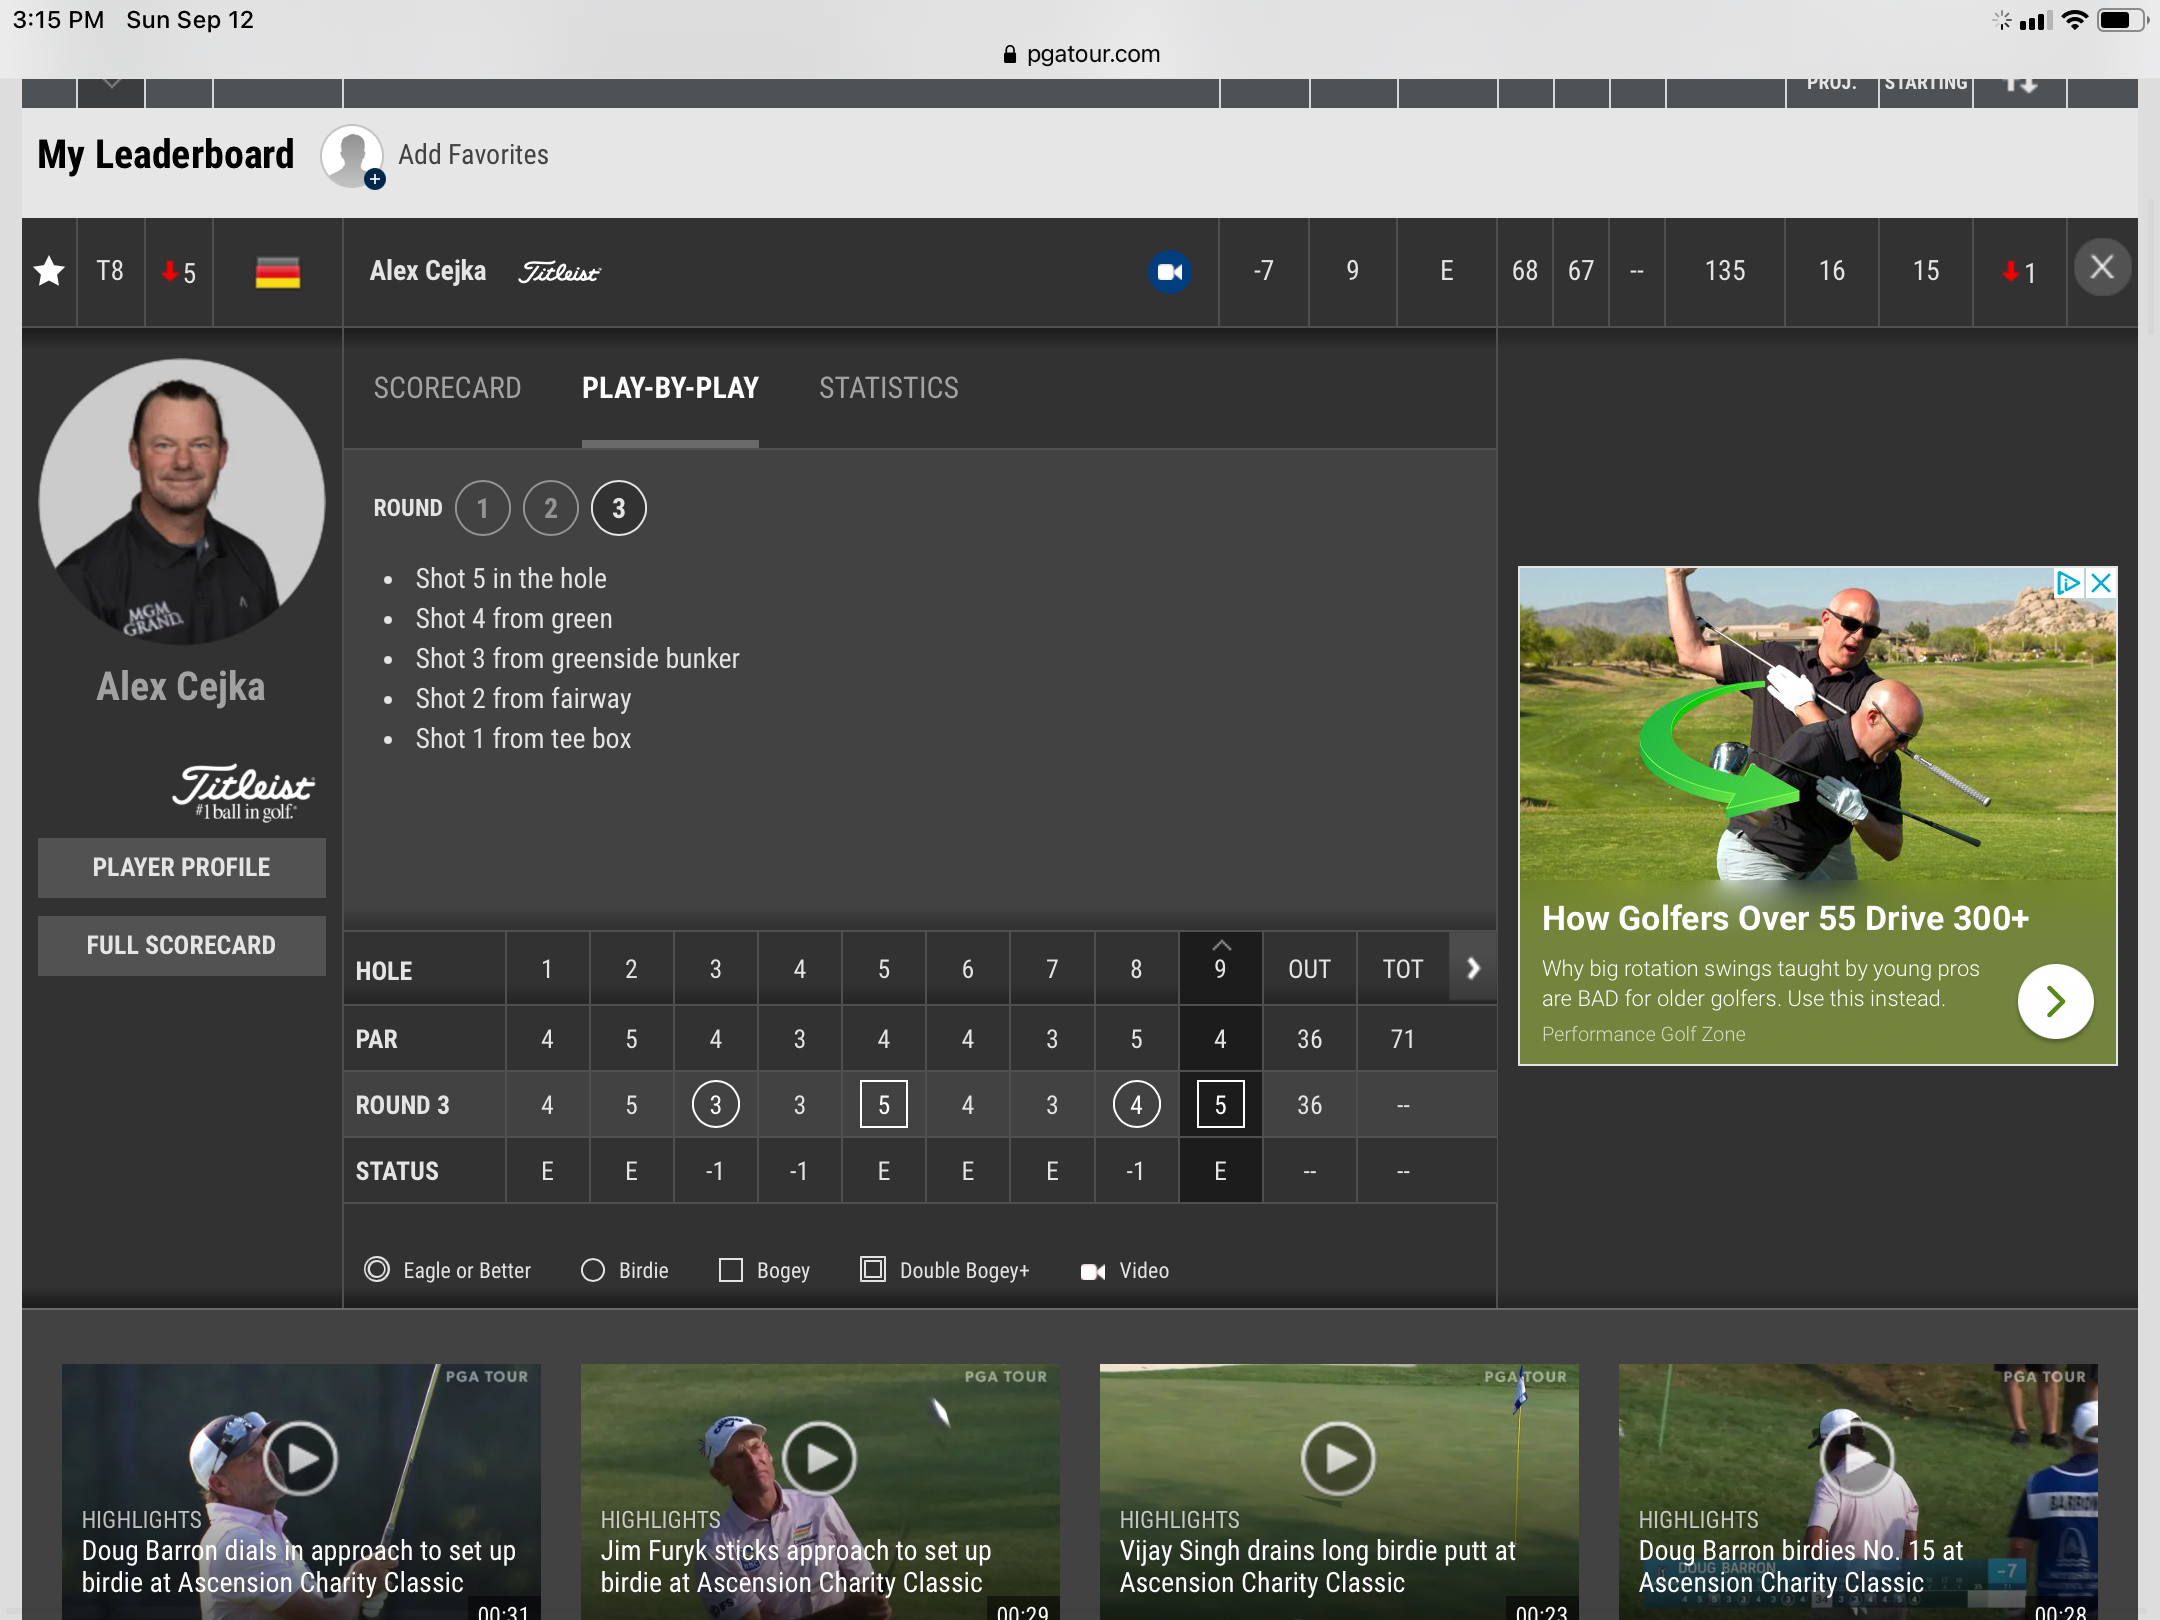2160x1620 pixels.
Task: Play the Doug Barron birdies No. 15 highlight
Action: pyautogui.click(x=1858, y=1458)
